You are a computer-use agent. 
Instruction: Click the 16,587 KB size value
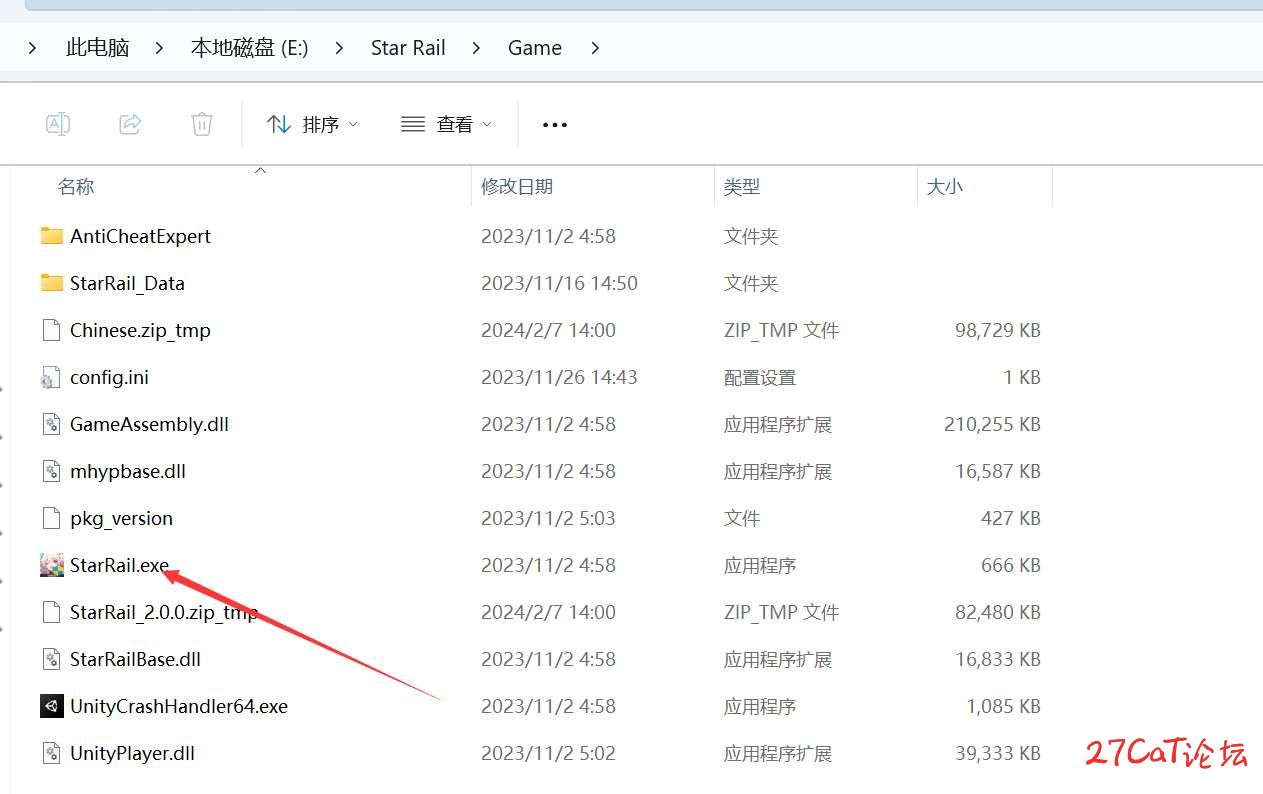point(998,471)
